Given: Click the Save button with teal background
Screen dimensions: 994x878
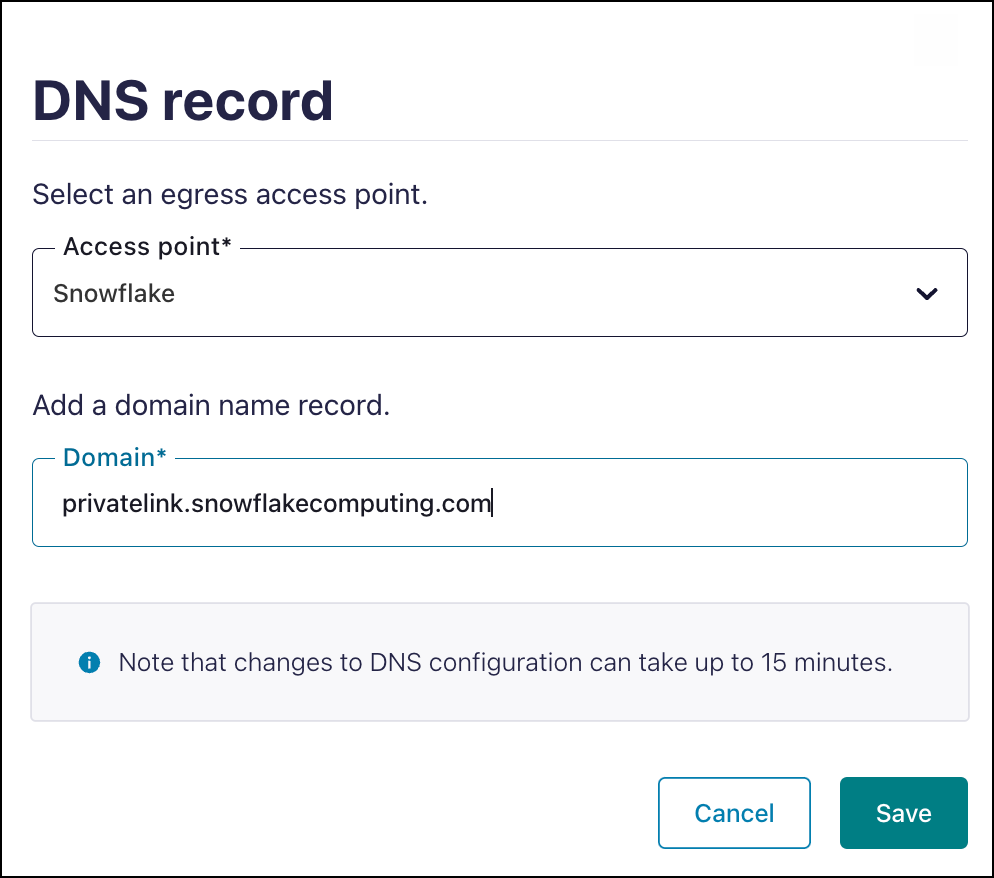Looking at the screenshot, I should tap(903, 813).
